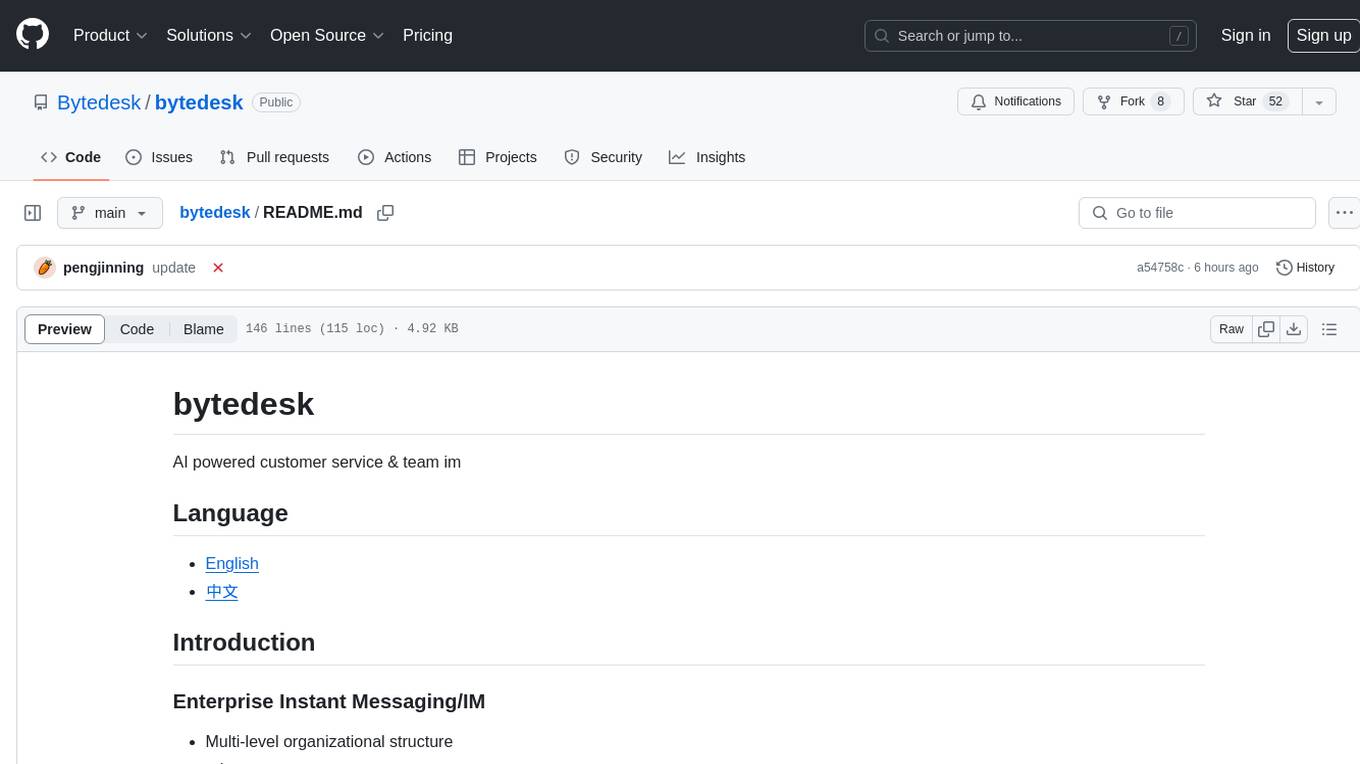
Task: Switch to the Actions tab
Action: pyautogui.click(x=395, y=157)
